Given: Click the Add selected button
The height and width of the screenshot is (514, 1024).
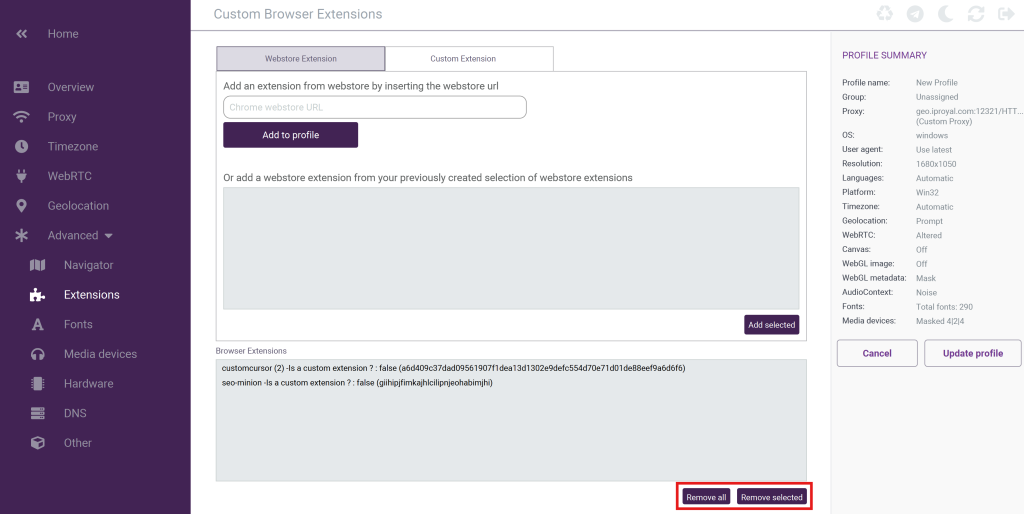Looking at the screenshot, I should (x=771, y=325).
